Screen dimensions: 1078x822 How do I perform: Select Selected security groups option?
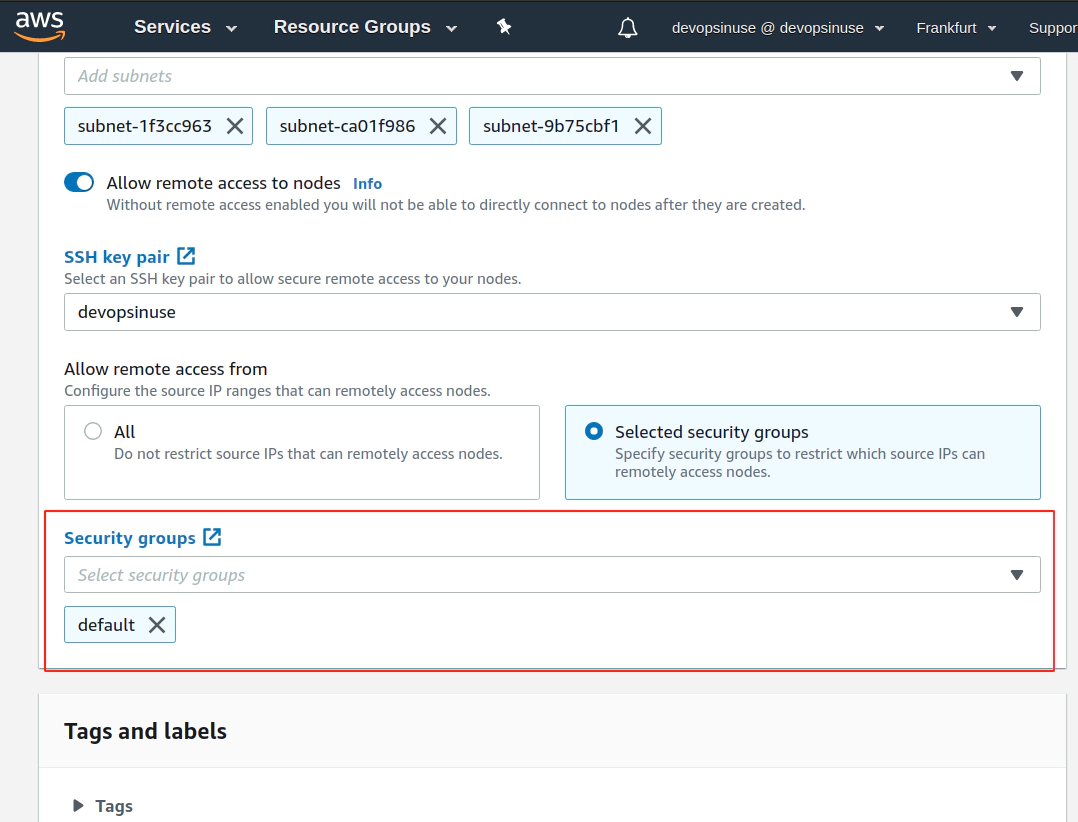[594, 431]
